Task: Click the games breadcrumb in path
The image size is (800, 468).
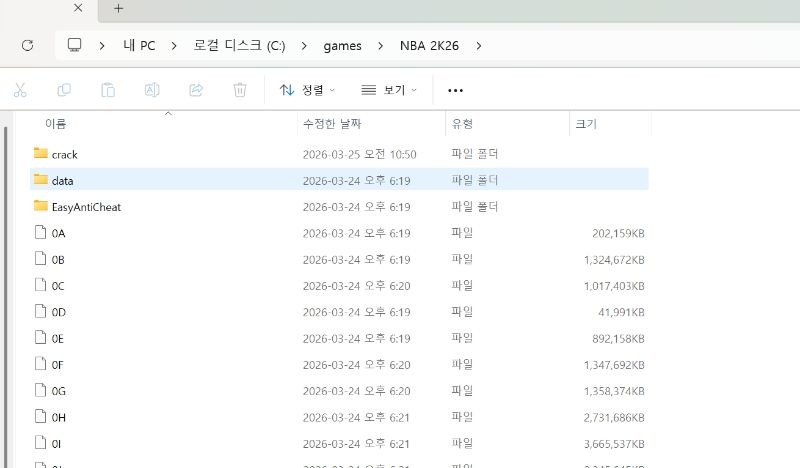Action: 342,46
